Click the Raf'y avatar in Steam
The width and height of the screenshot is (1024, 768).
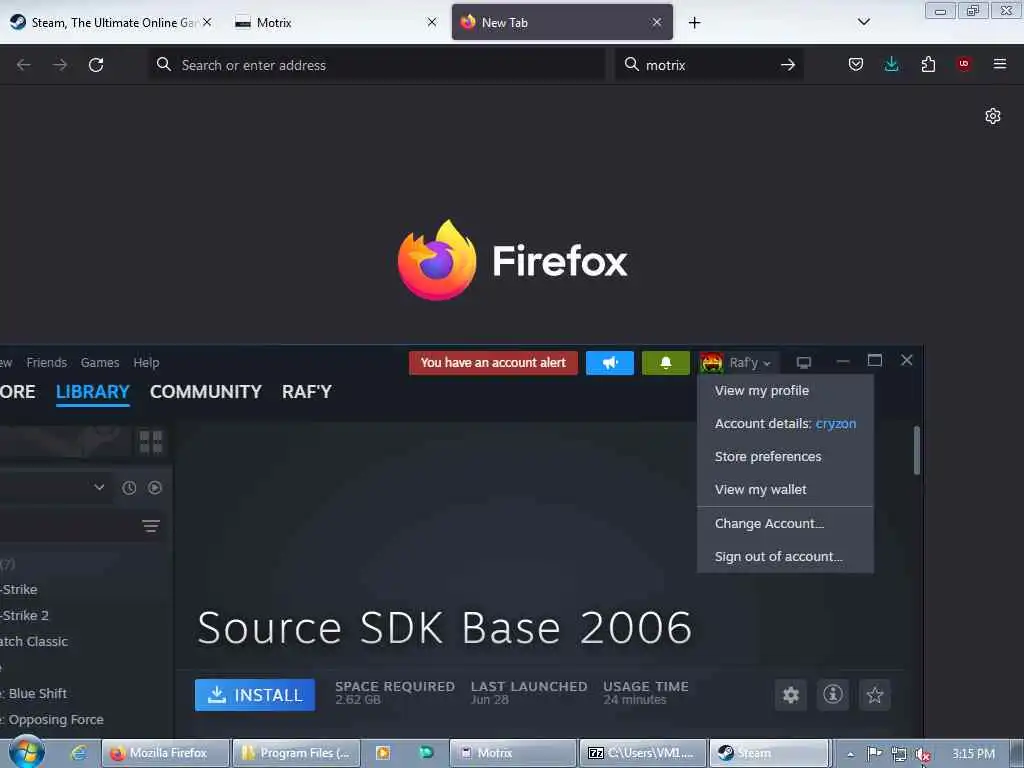(x=711, y=362)
